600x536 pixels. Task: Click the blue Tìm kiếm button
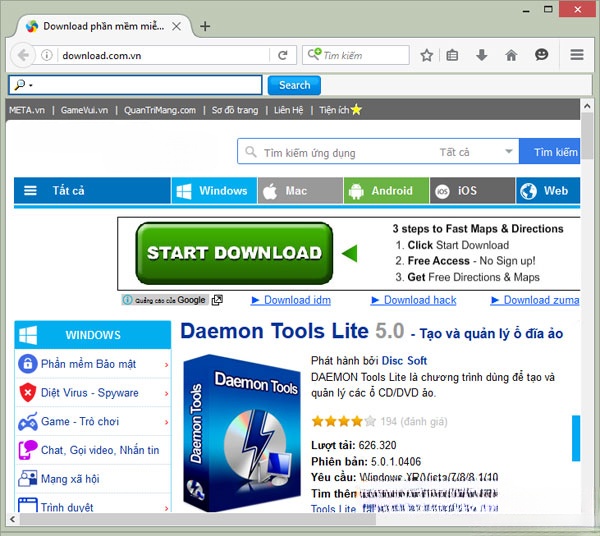pyautogui.click(x=550, y=152)
